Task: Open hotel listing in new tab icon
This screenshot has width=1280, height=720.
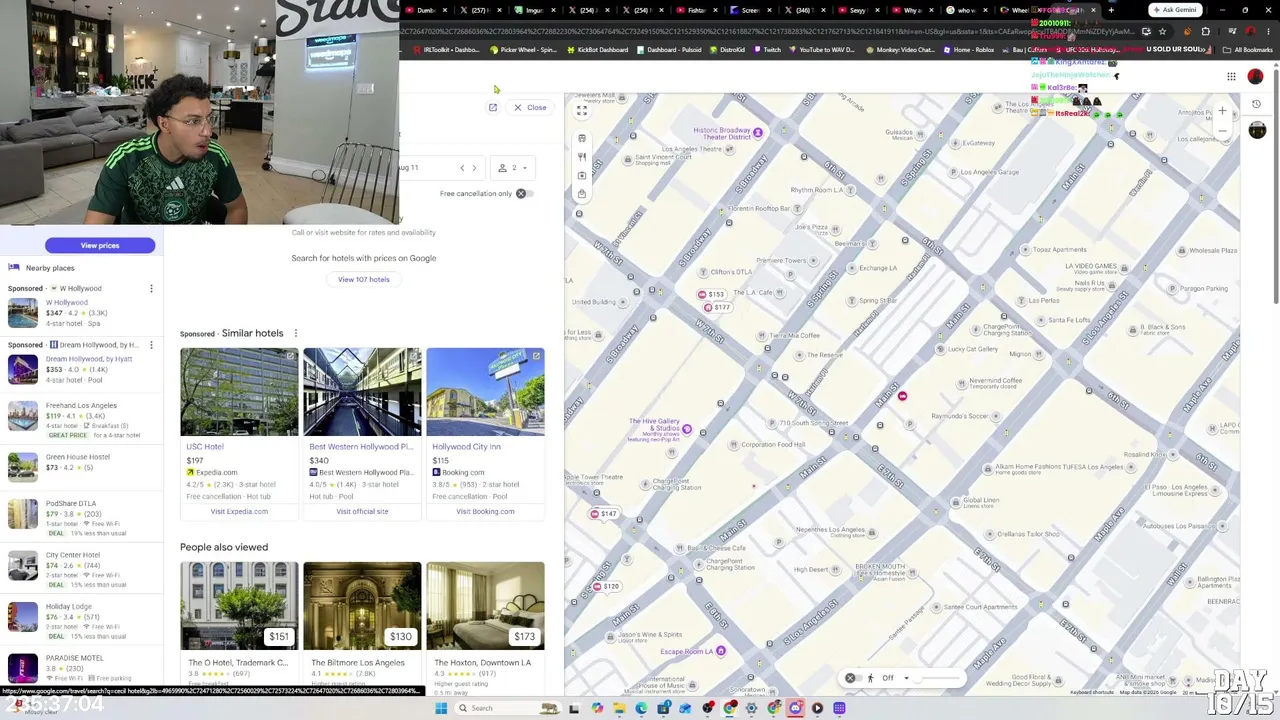Action: [493, 107]
